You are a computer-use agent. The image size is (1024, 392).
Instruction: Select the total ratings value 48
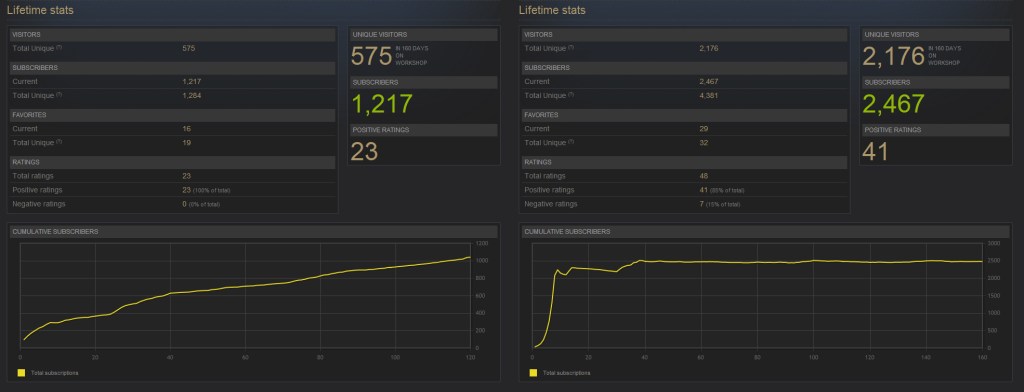tap(703, 176)
